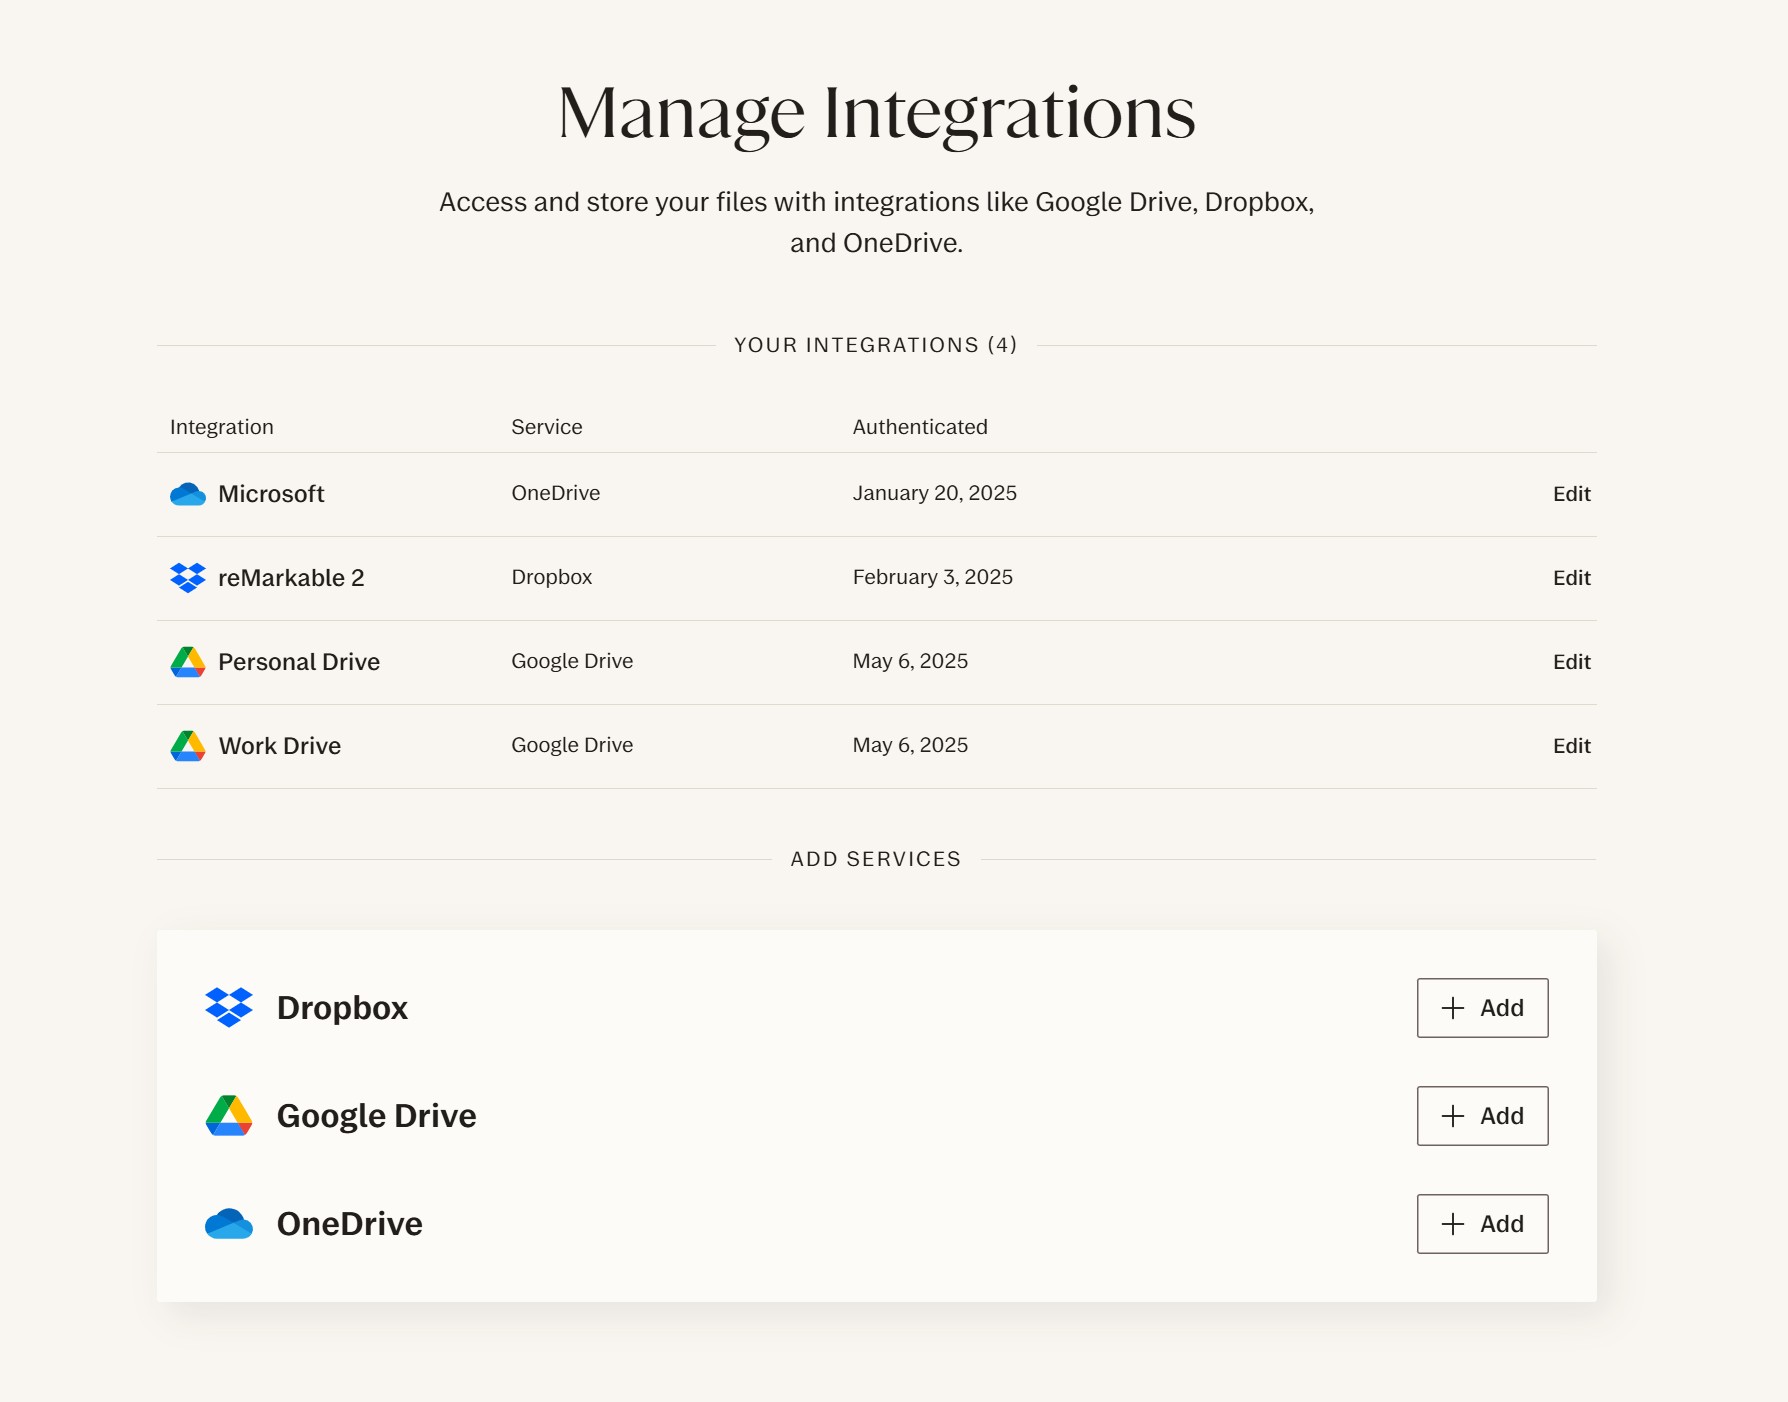Click the Google Drive icon for Personal Drive
This screenshot has width=1788, height=1402.
188,662
